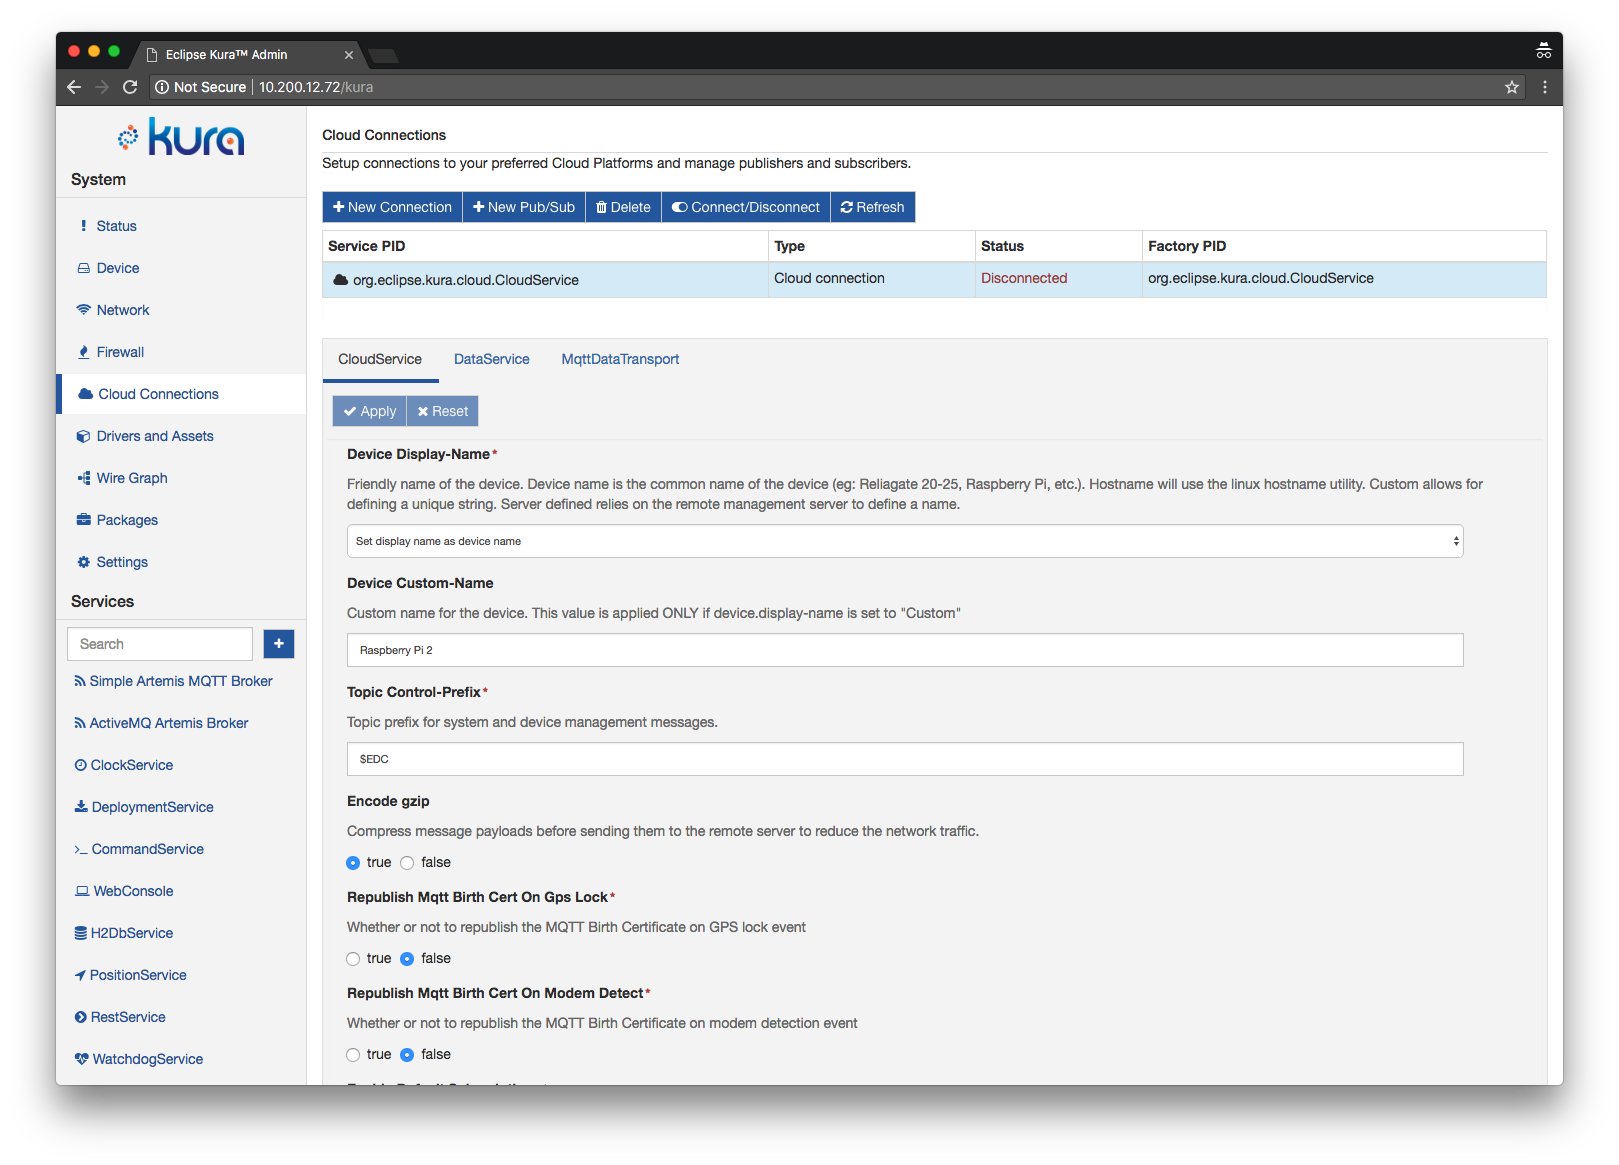Click the ClockService clock icon
1619x1165 pixels.
point(81,765)
